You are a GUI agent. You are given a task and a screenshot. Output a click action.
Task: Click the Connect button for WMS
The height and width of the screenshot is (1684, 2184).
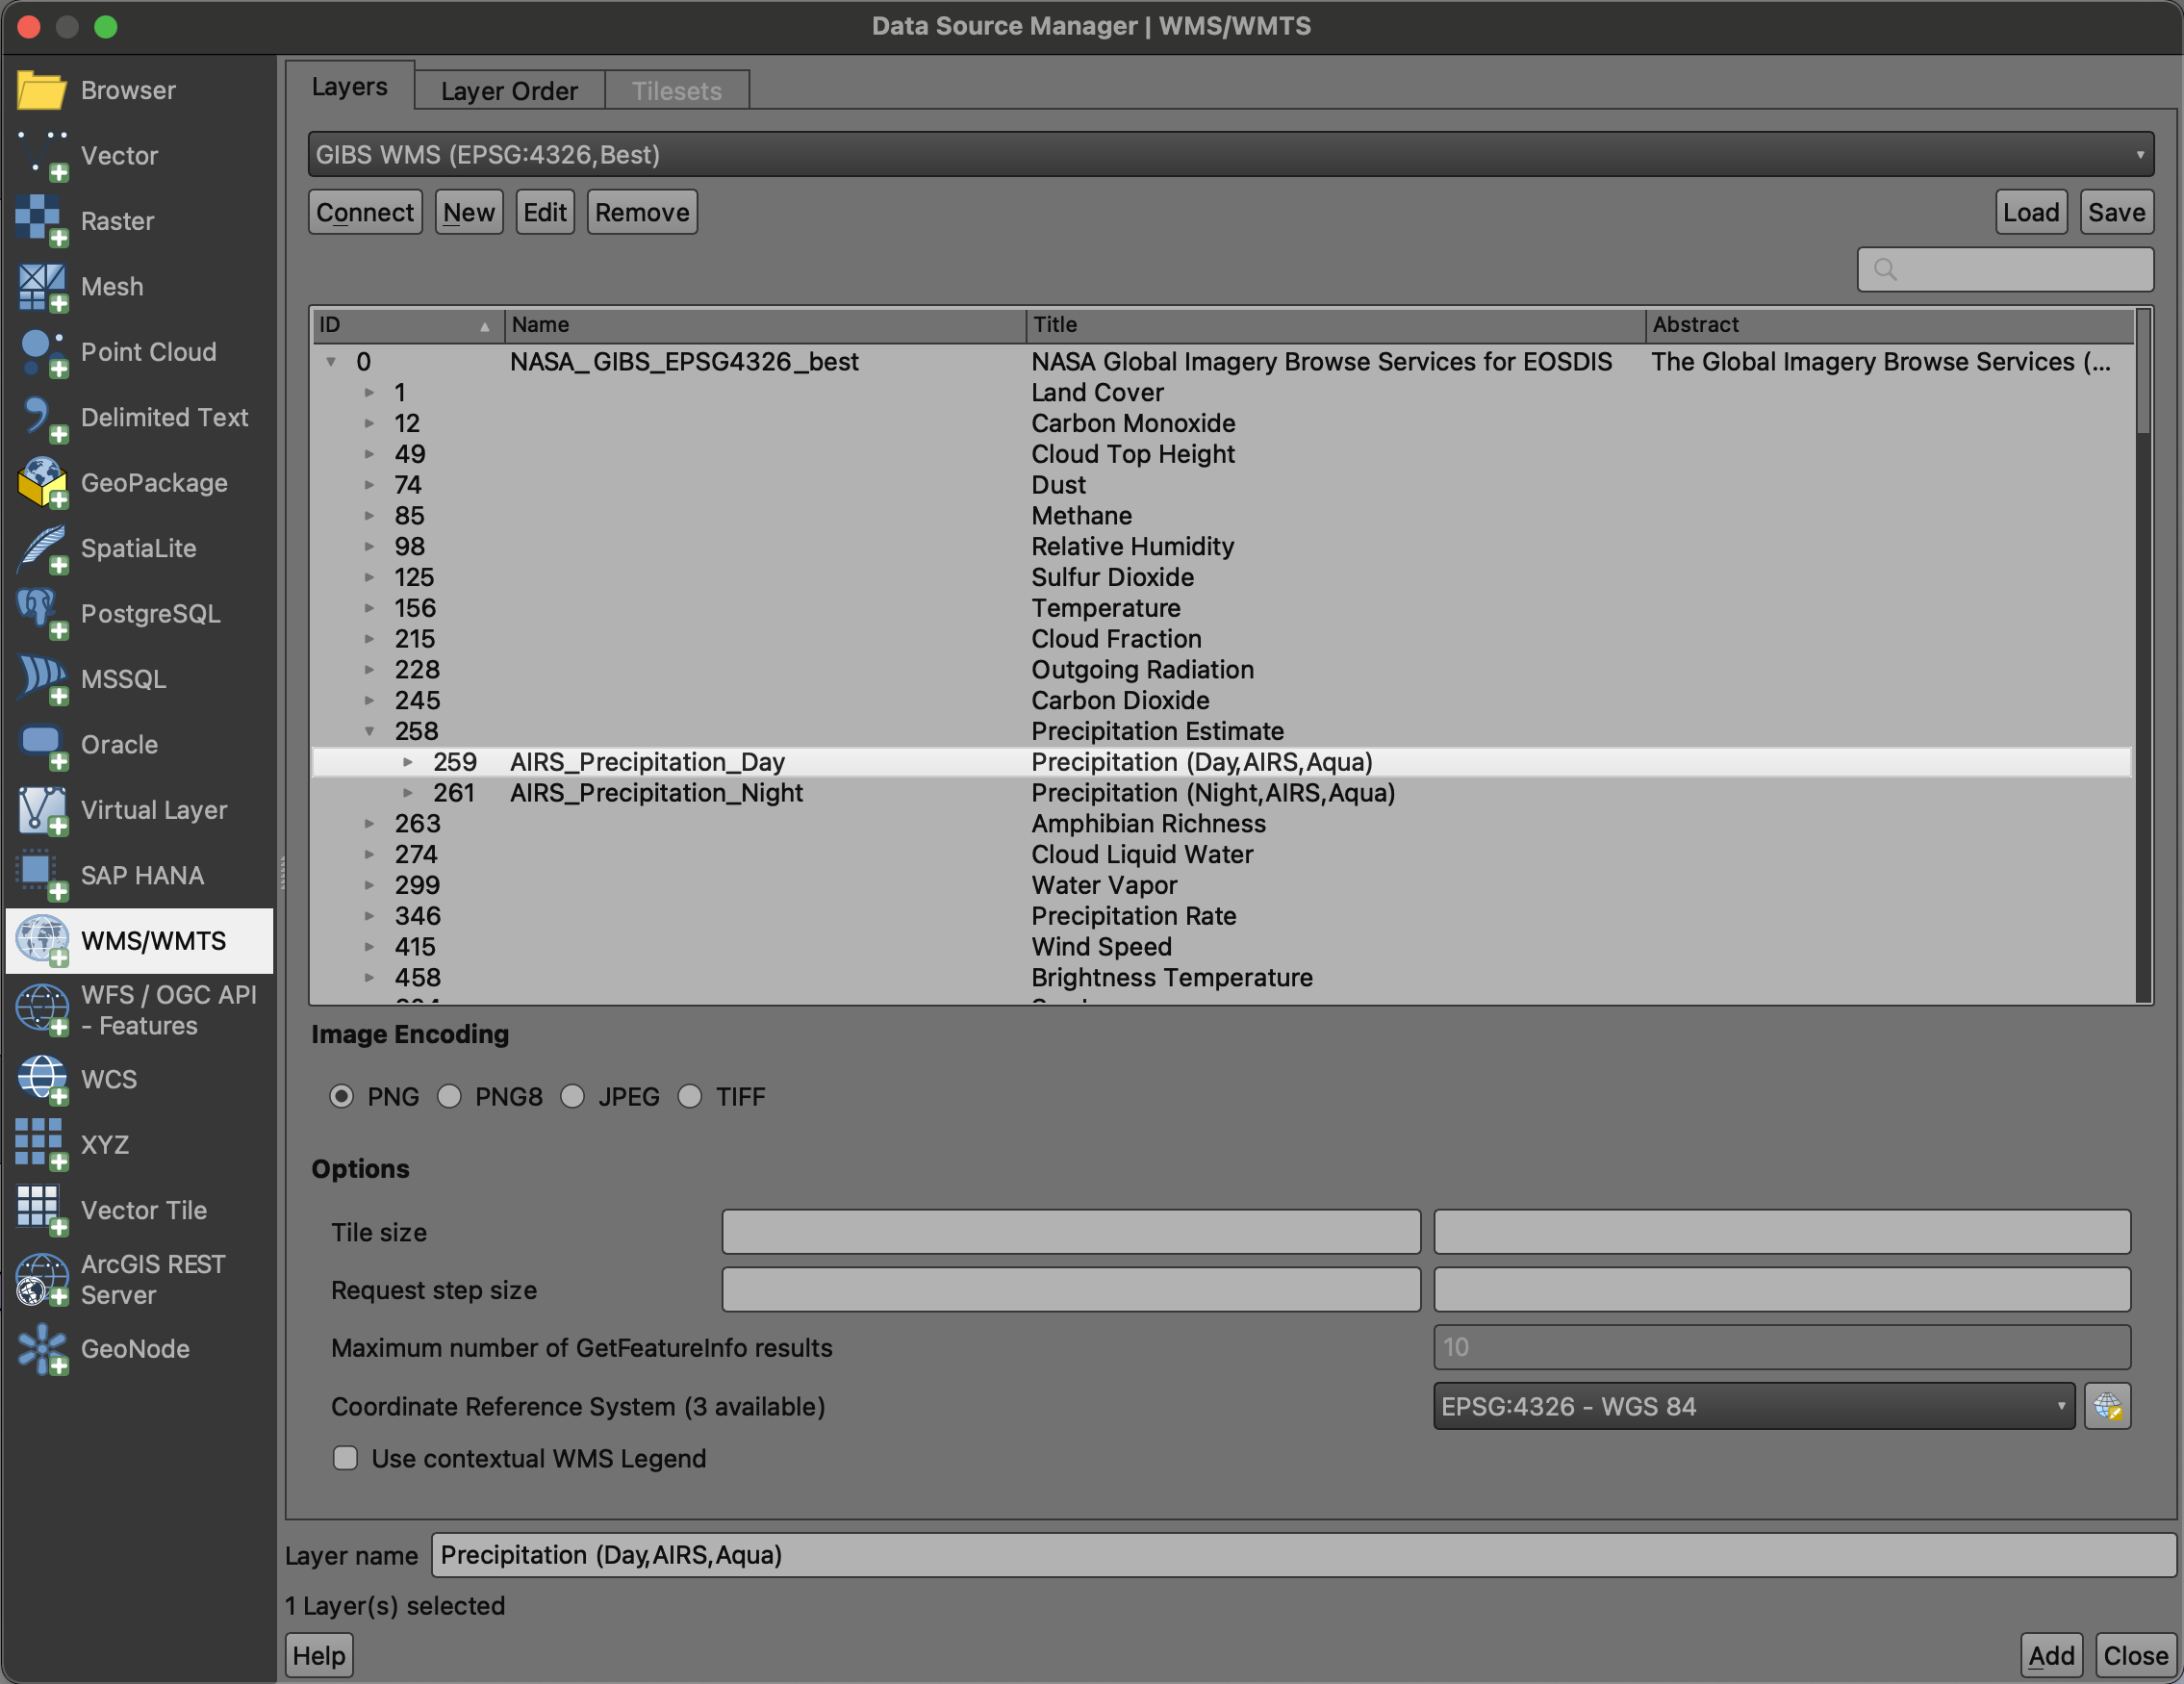click(x=365, y=211)
